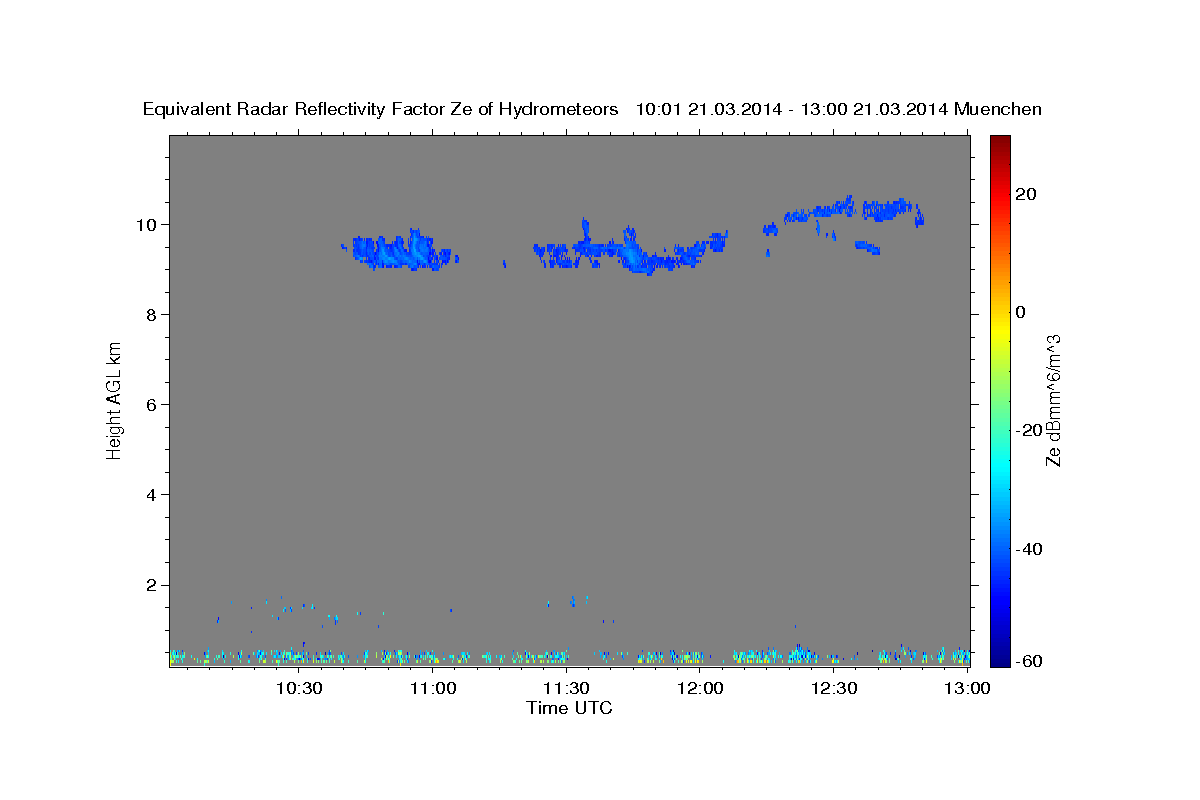Click the 'Time UTC' axis label
This screenshot has height=800, width=1200.
(x=569, y=708)
